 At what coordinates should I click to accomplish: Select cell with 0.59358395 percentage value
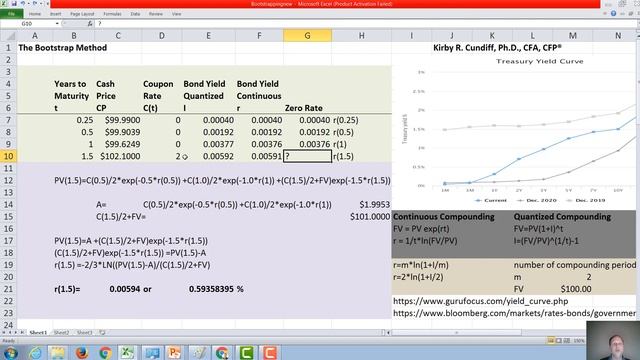click(x=209, y=289)
